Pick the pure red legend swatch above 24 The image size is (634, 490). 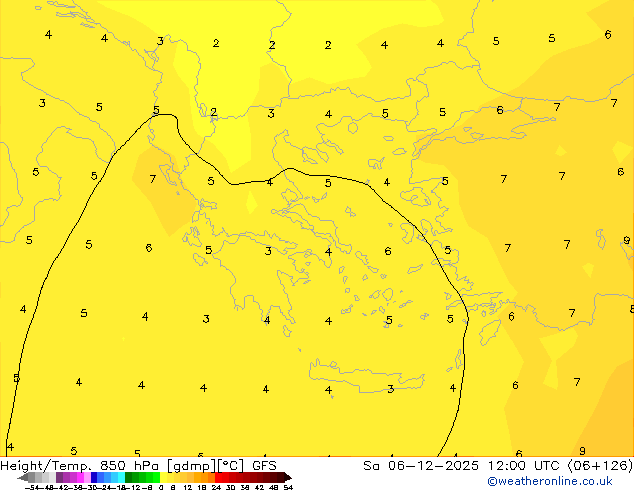click(x=218, y=477)
